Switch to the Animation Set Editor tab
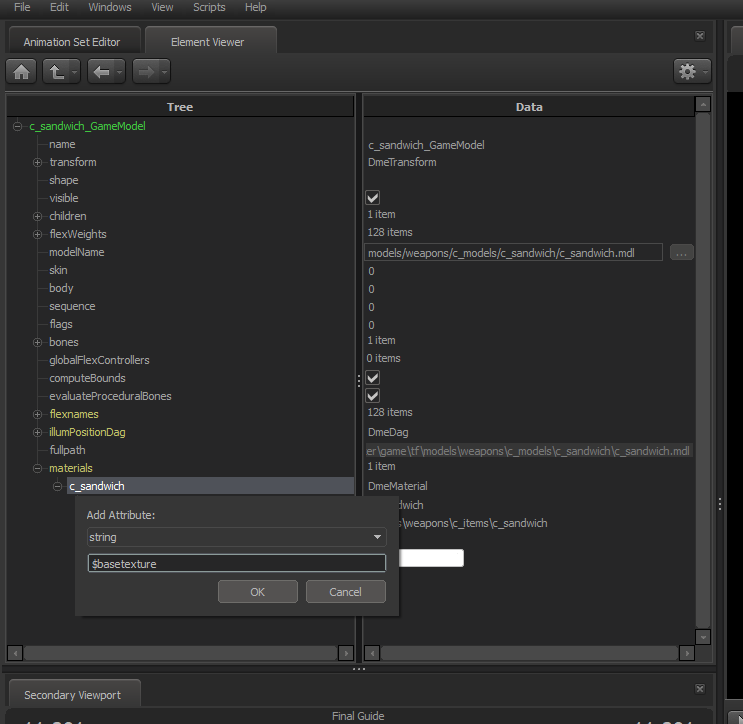The width and height of the screenshot is (743, 724). (x=72, y=42)
